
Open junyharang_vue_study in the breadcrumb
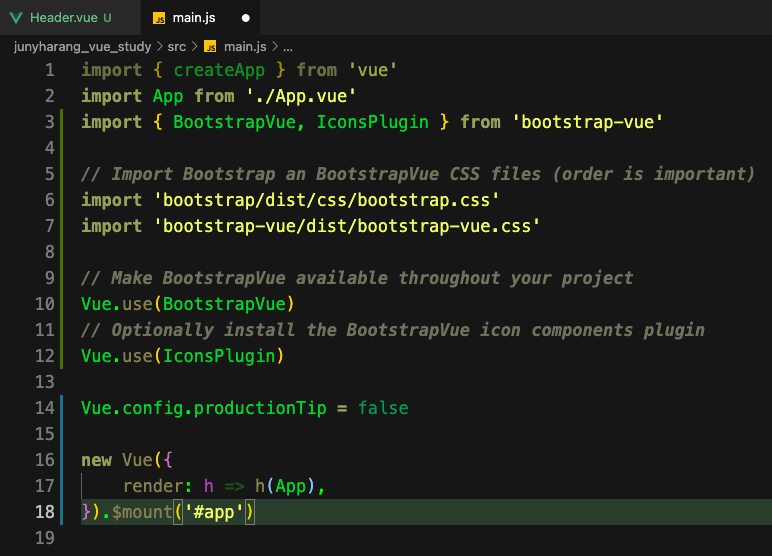[82, 47]
